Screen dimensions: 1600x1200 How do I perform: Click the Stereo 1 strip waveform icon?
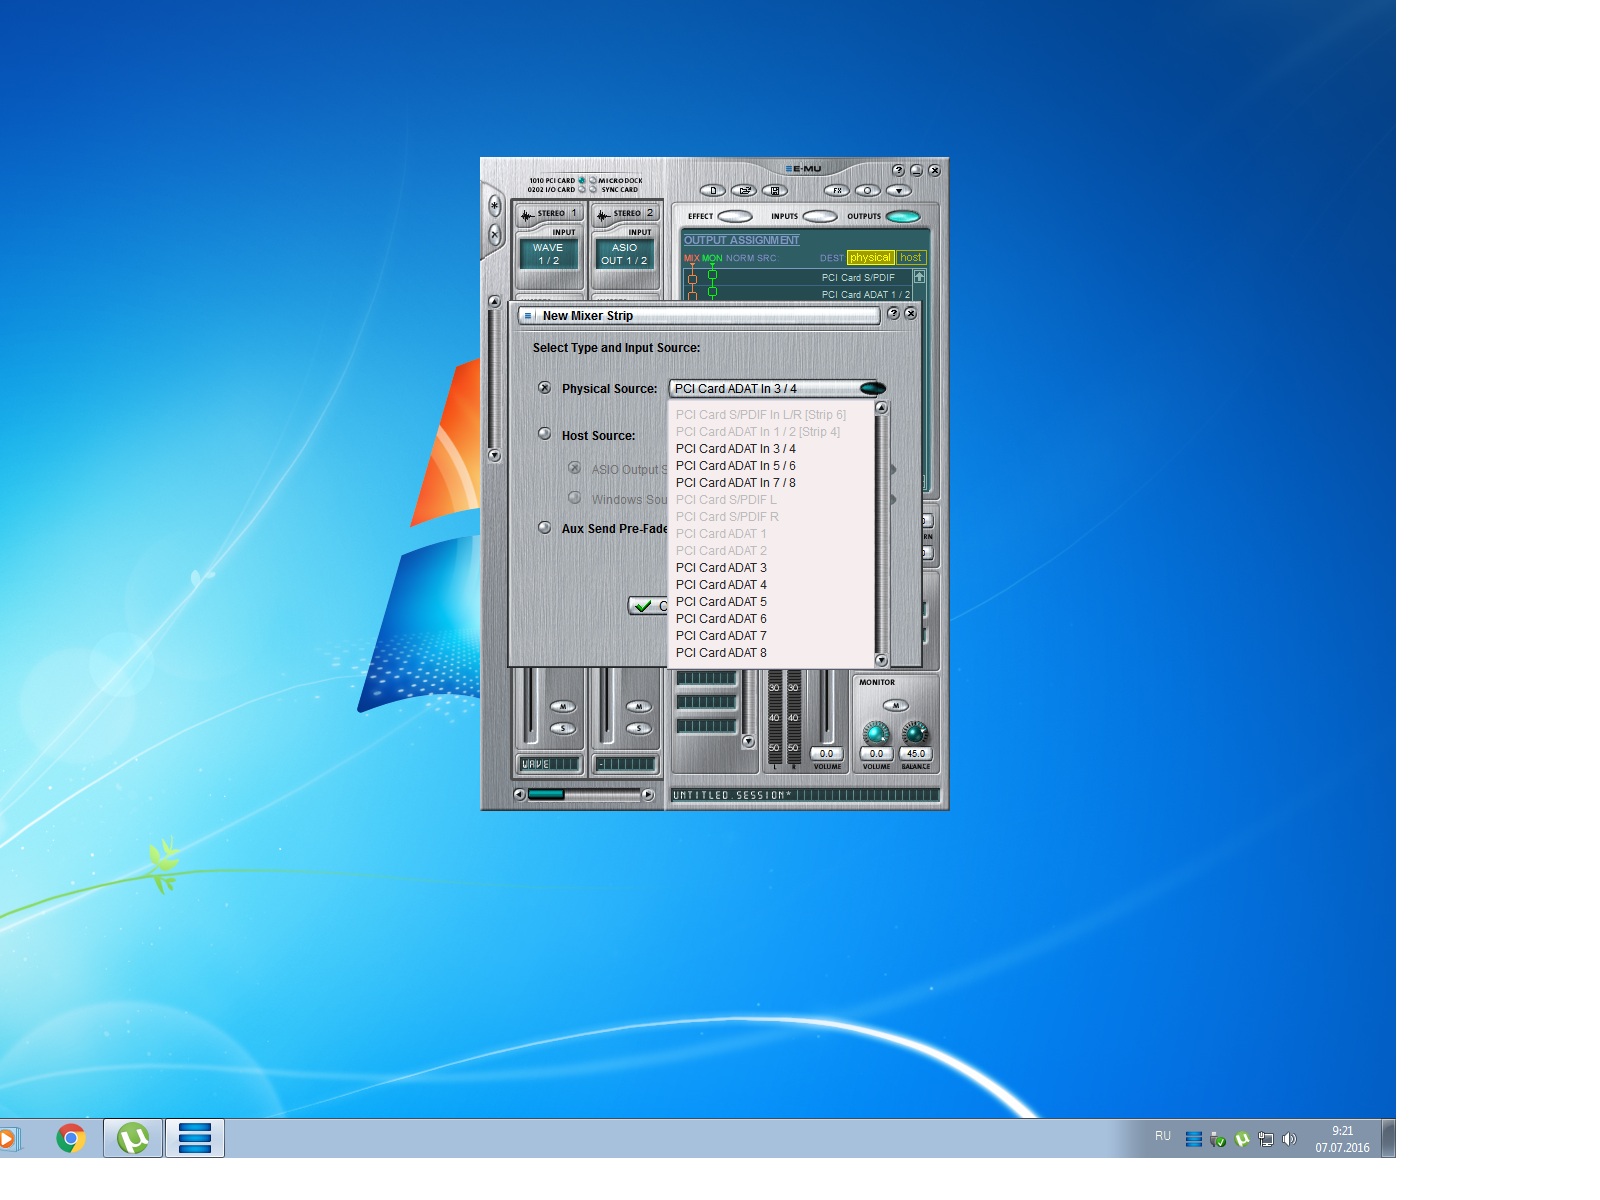pyautogui.click(x=527, y=214)
